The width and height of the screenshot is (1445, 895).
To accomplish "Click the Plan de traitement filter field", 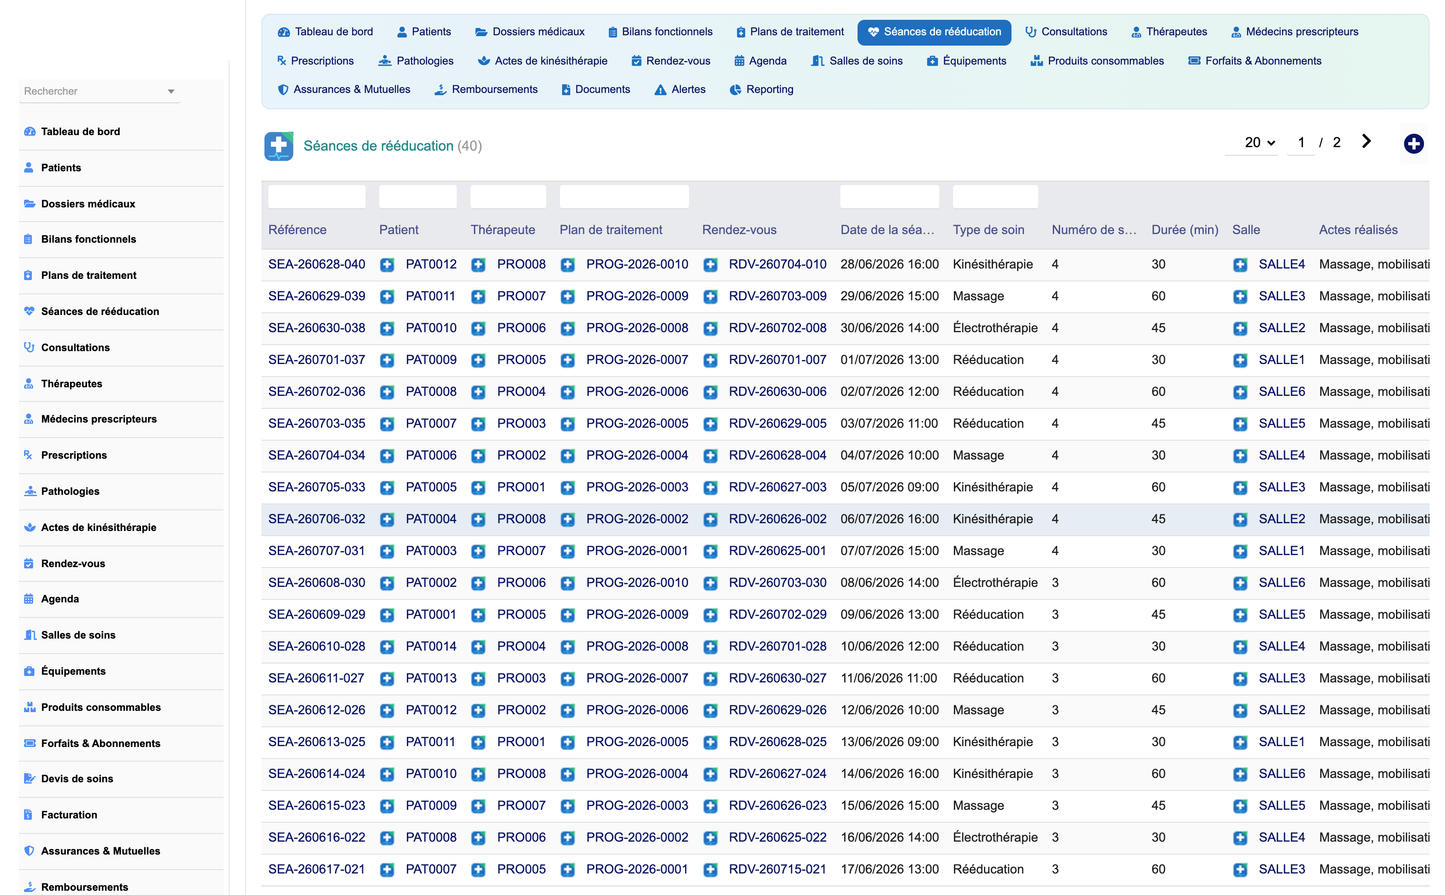I will pyautogui.click(x=624, y=197).
